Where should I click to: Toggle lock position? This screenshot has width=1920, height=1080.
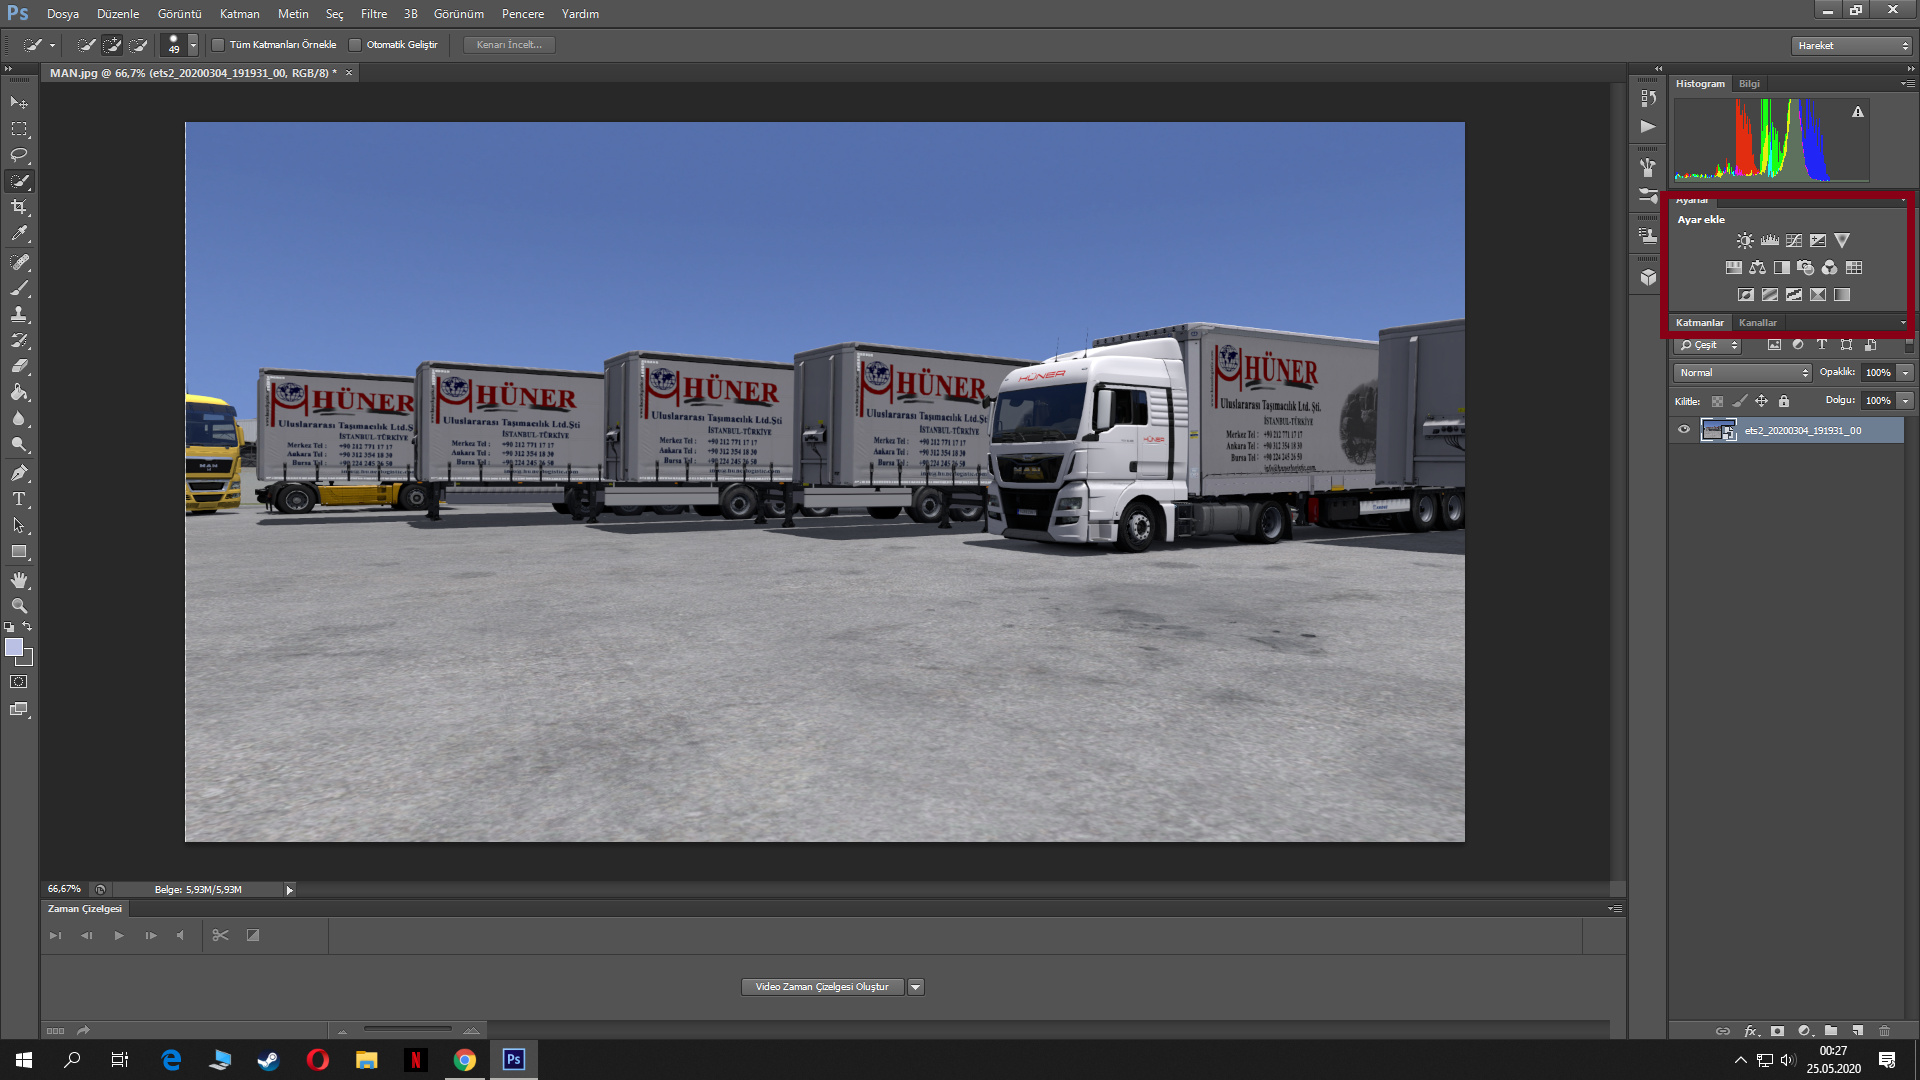(x=1762, y=402)
